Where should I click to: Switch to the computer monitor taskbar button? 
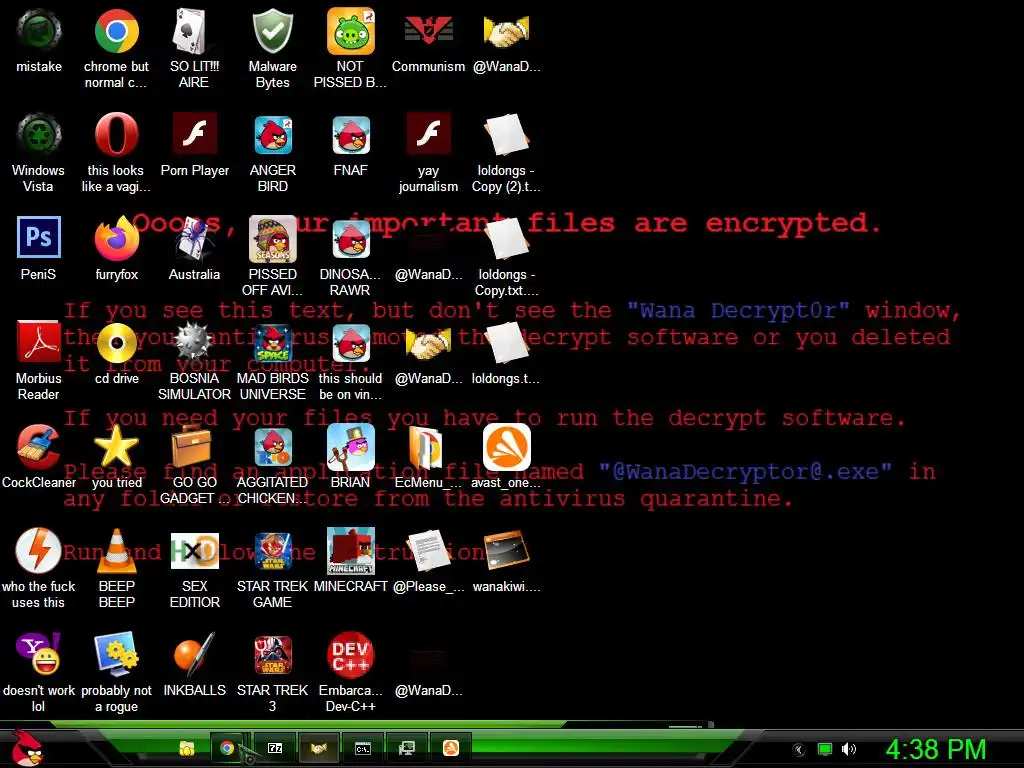[x=406, y=748]
